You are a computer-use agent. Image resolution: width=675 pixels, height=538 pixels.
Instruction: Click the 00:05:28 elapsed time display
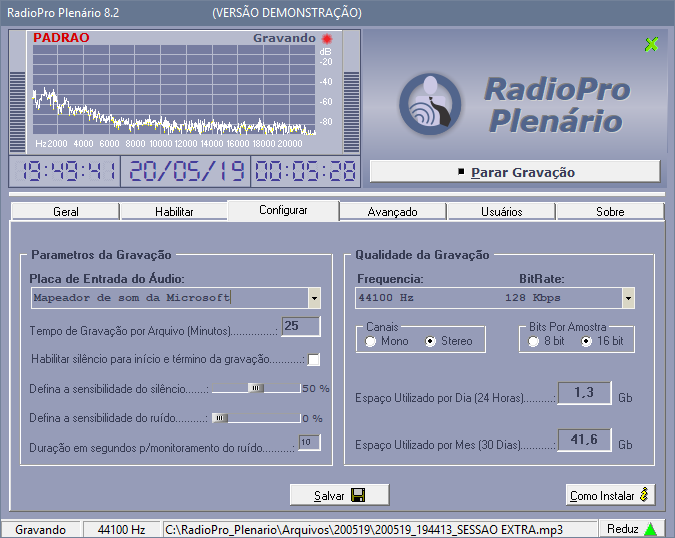point(305,171)
